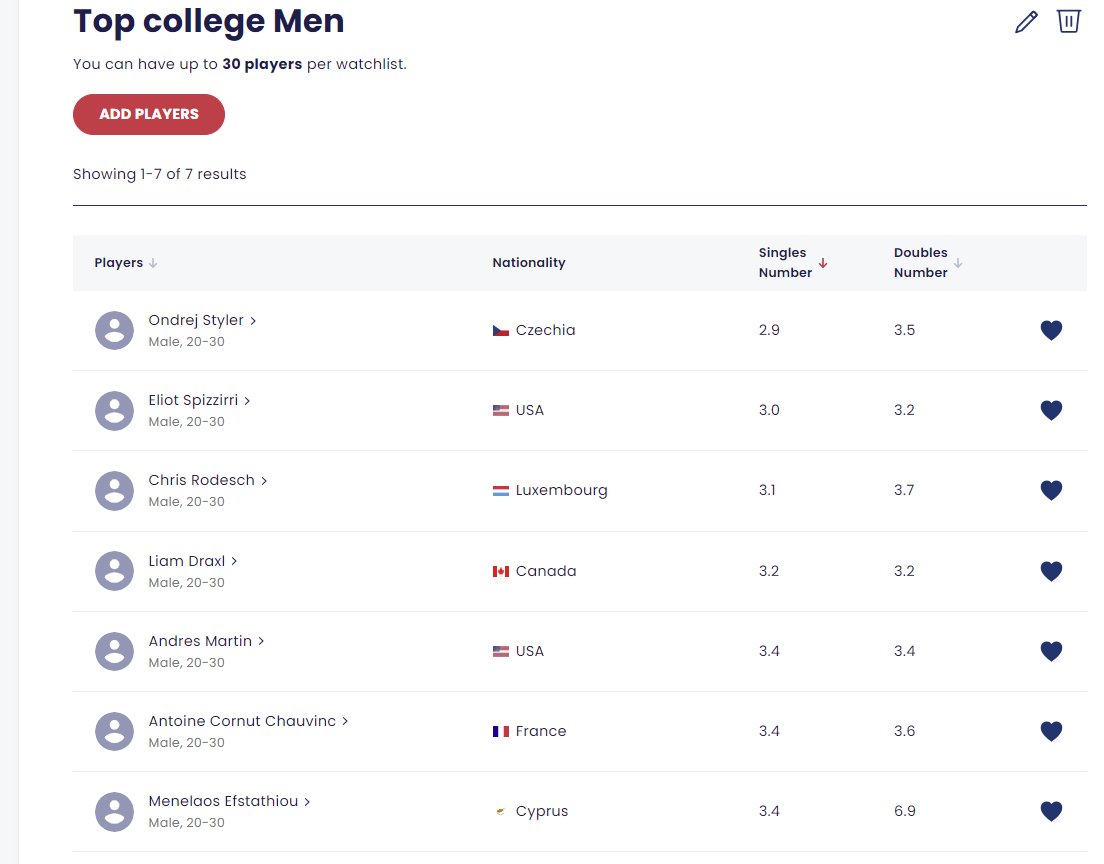Click the Luxembourg flag icon
1104x864 pixels.
tap(501, 491)
